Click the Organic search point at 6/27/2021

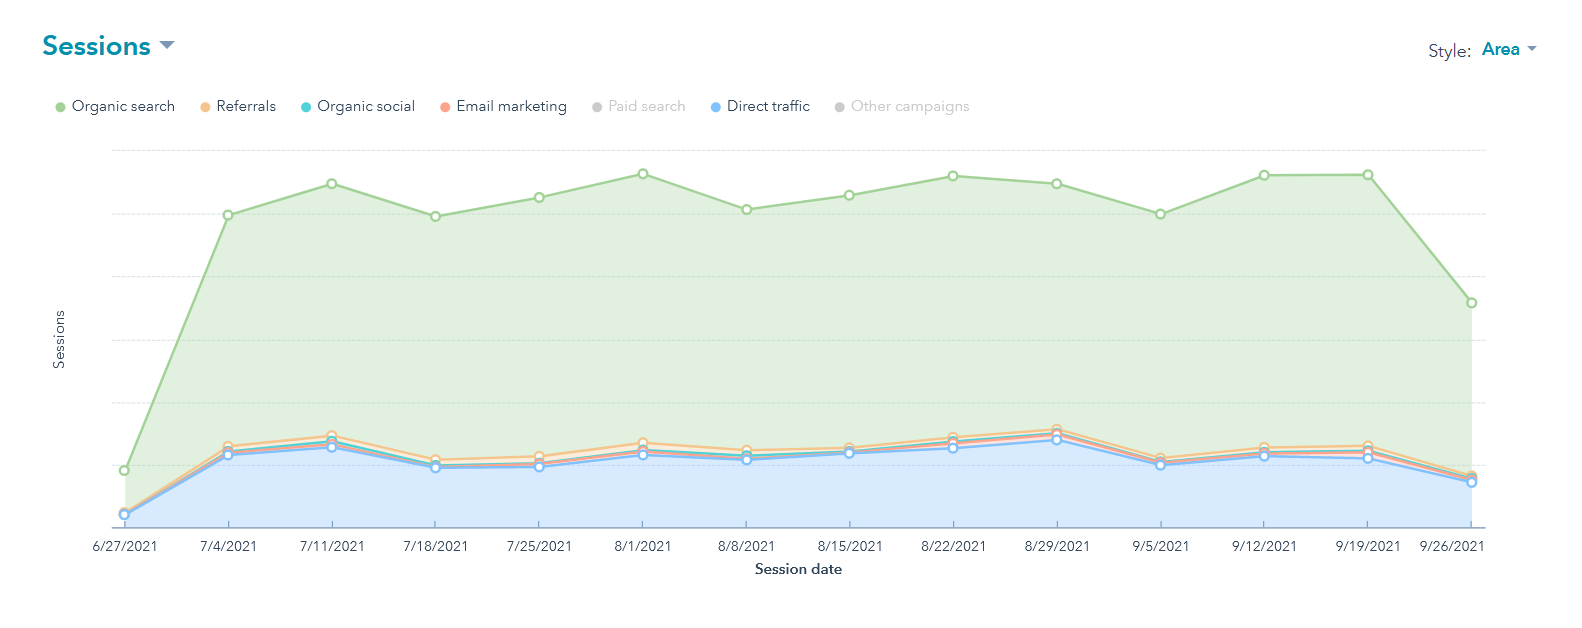(125, 470)
